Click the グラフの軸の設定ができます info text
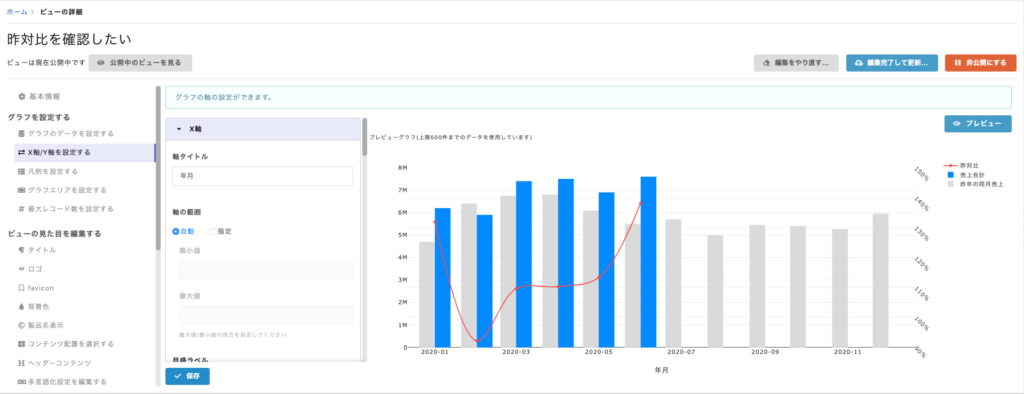Viewport: 1024px width, 394px height. point(223,98)
